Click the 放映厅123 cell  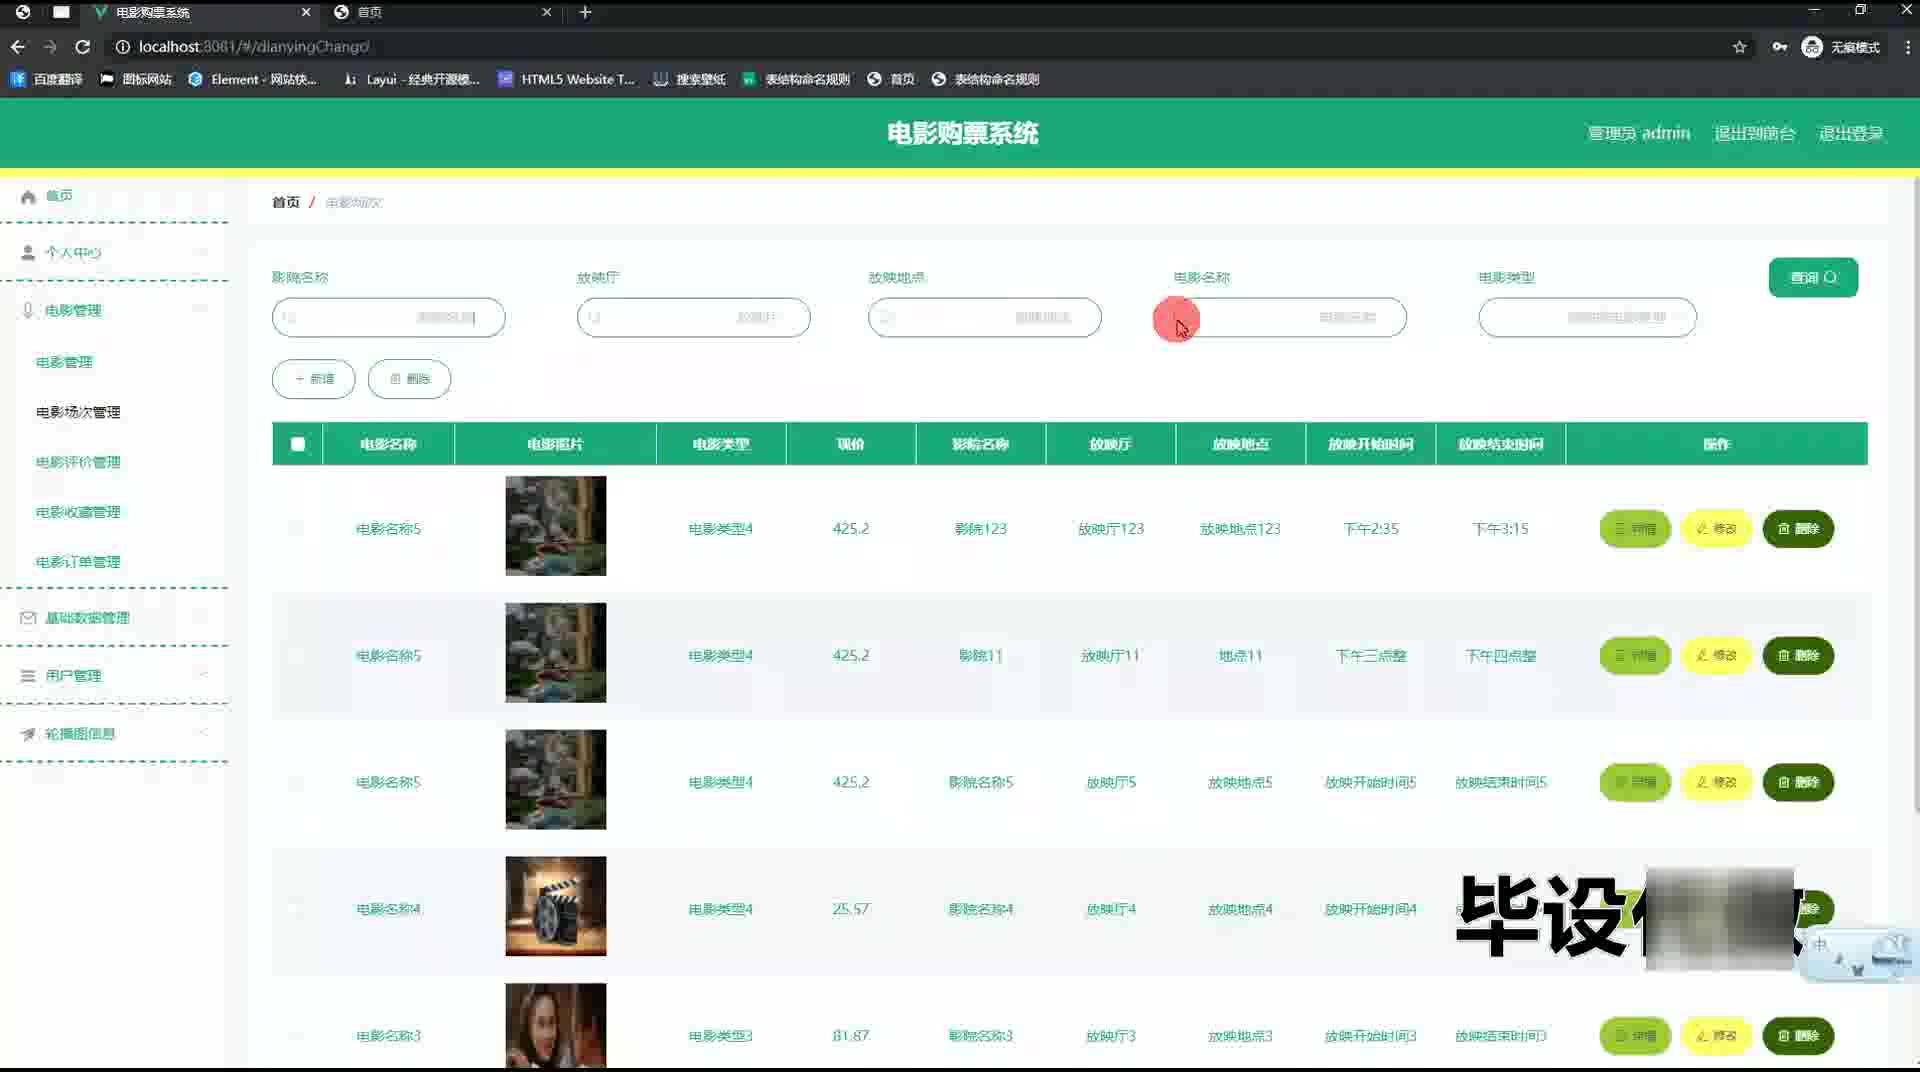point(1110,529)
